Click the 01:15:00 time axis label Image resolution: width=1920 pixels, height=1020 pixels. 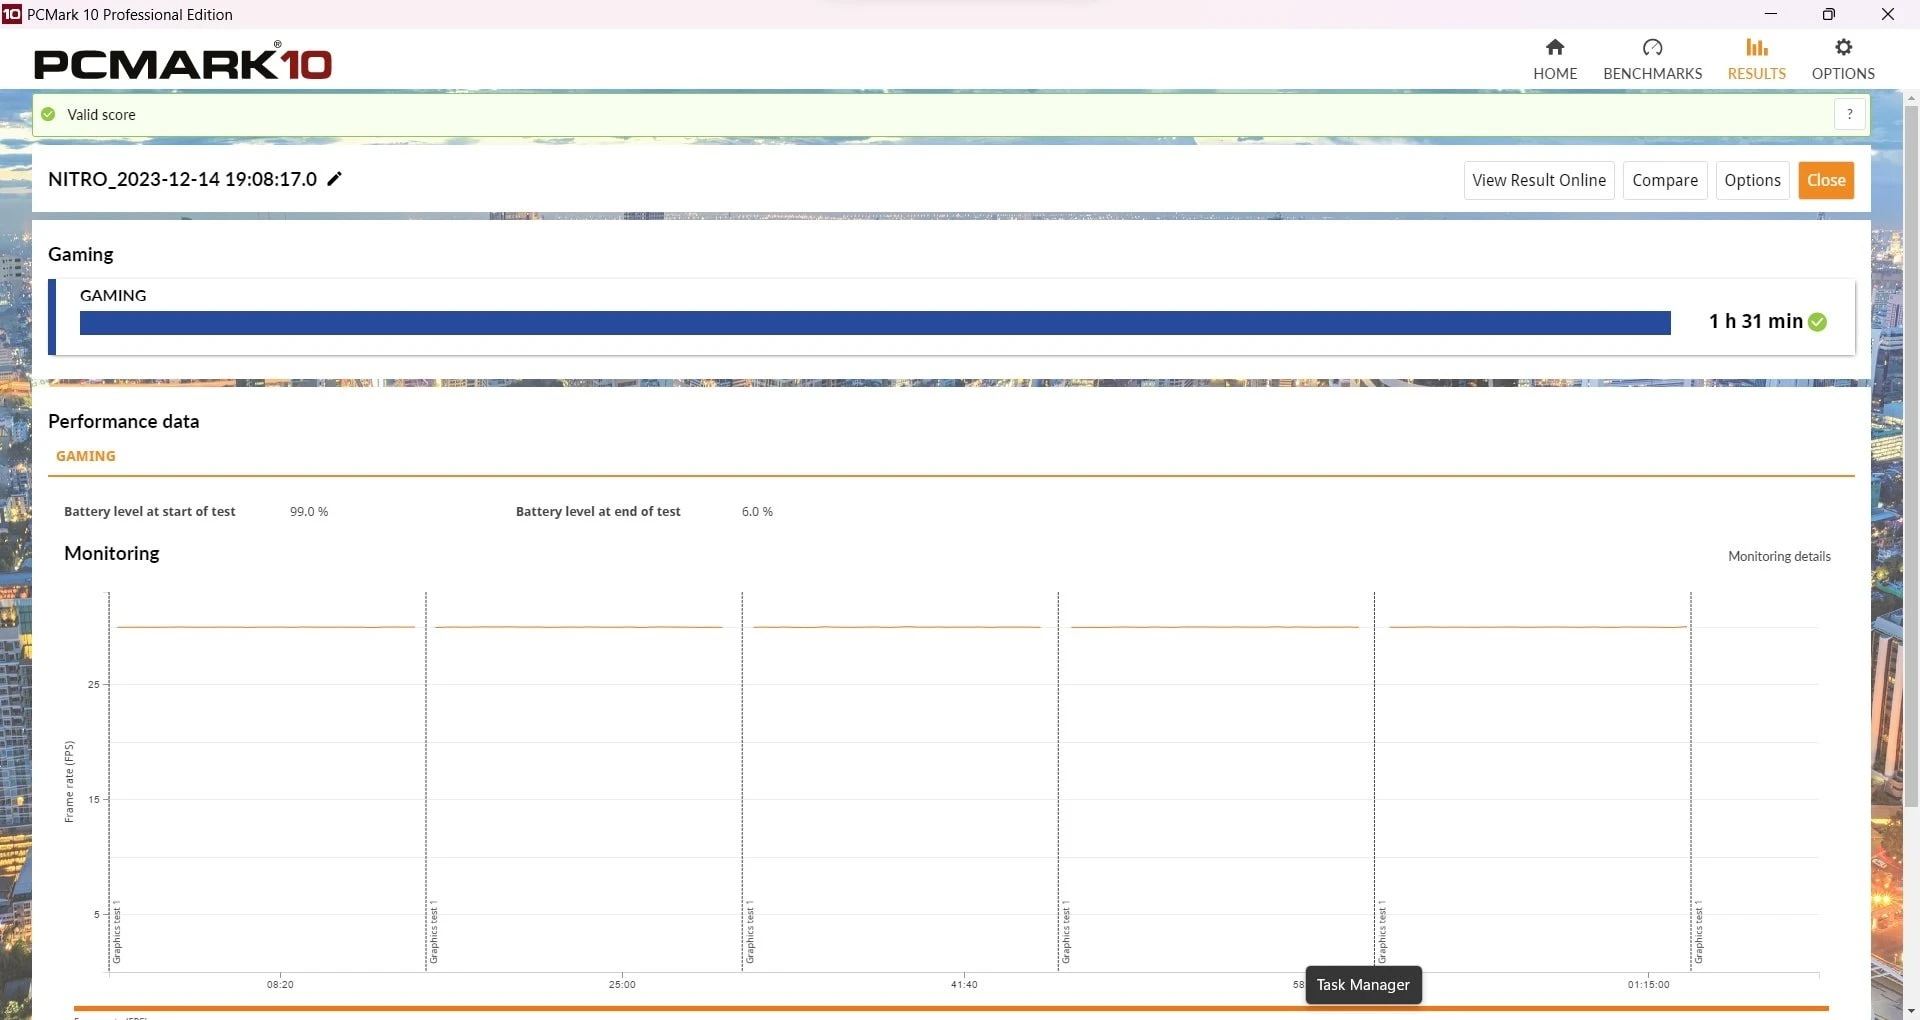click(x=1648, y=985)
